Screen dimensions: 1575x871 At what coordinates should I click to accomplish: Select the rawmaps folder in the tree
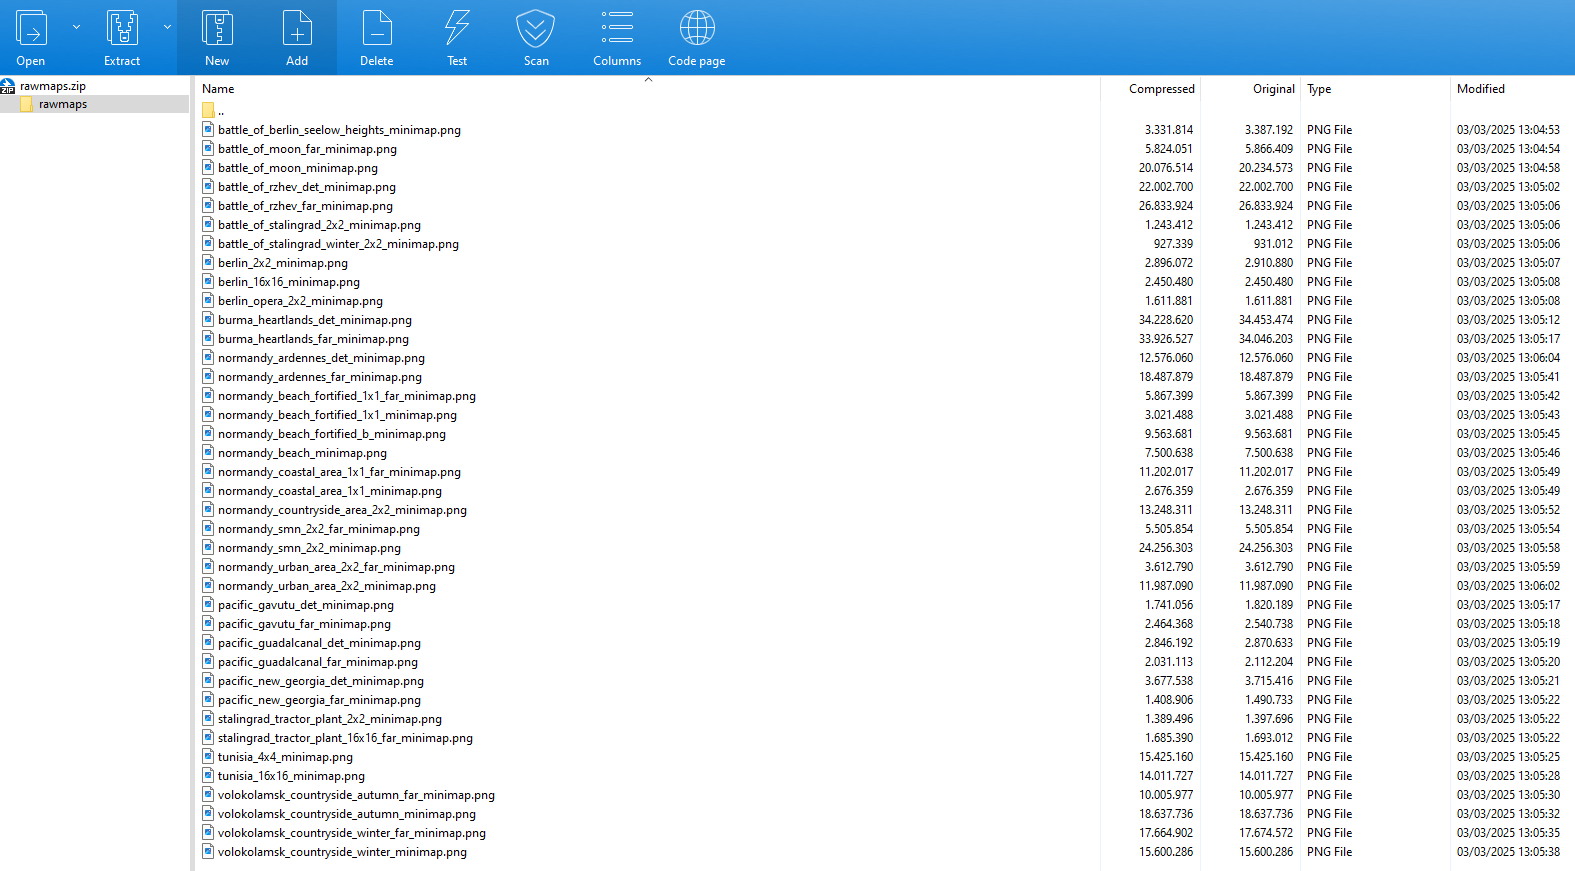point(63,104)
